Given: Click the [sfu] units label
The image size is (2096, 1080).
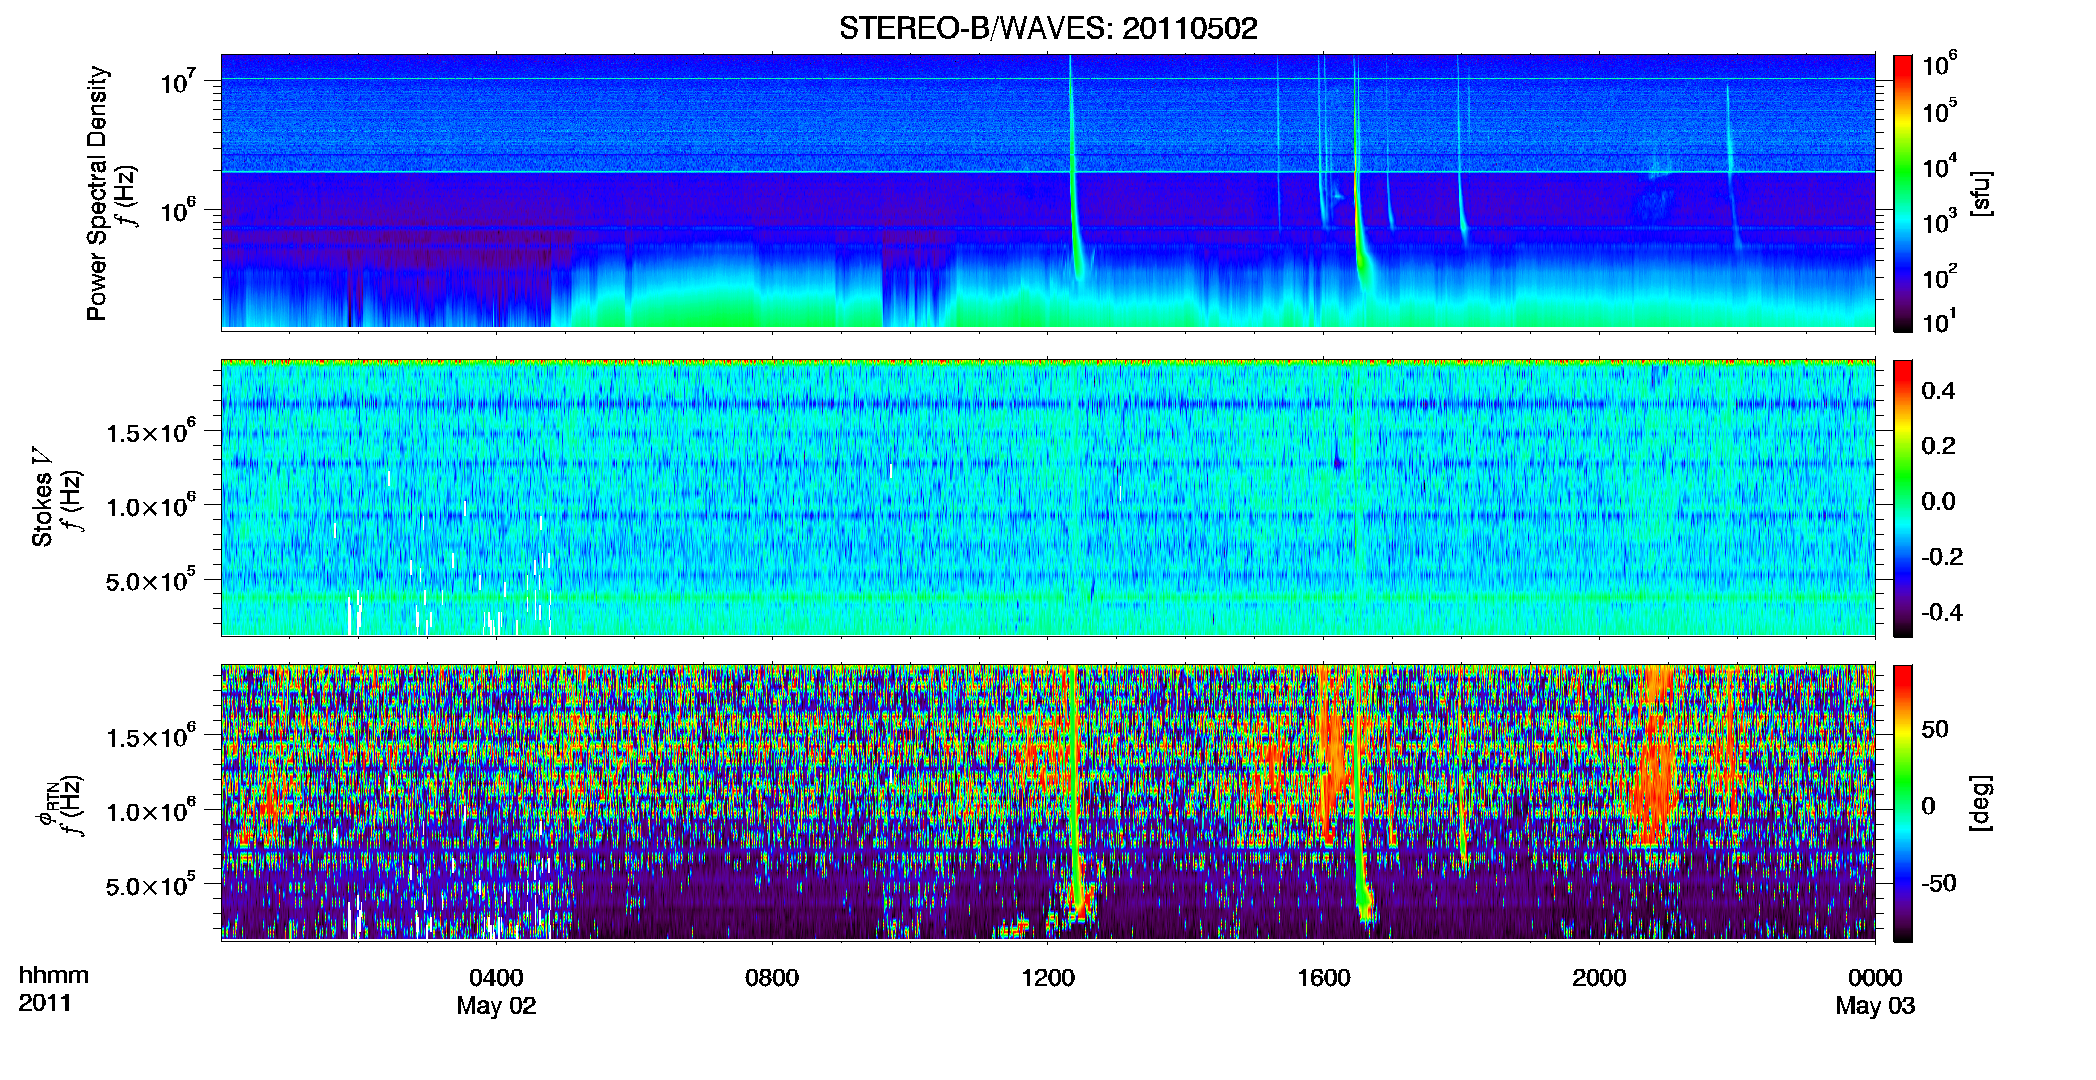Looking at the screenshot, I should coord(1982,193).
